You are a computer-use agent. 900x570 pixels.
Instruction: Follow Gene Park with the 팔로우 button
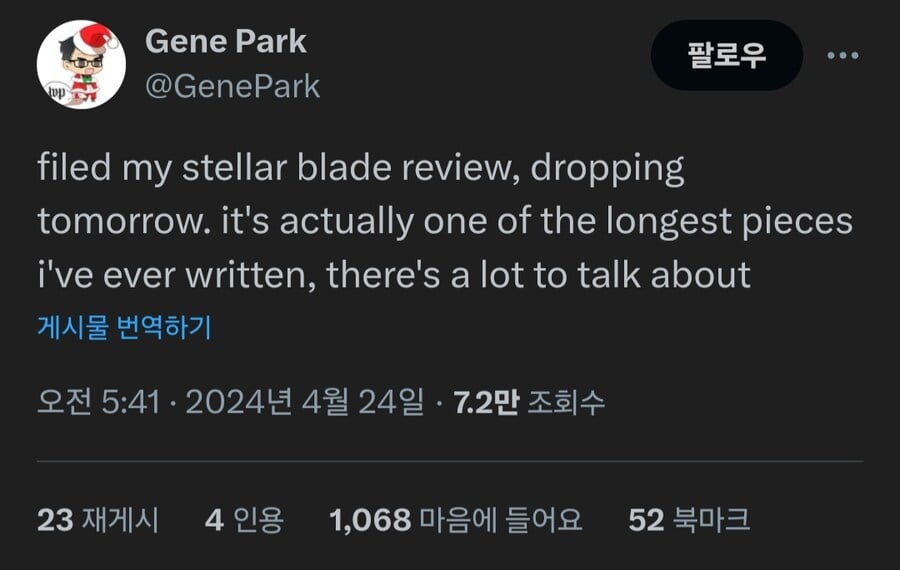[727, 55]
